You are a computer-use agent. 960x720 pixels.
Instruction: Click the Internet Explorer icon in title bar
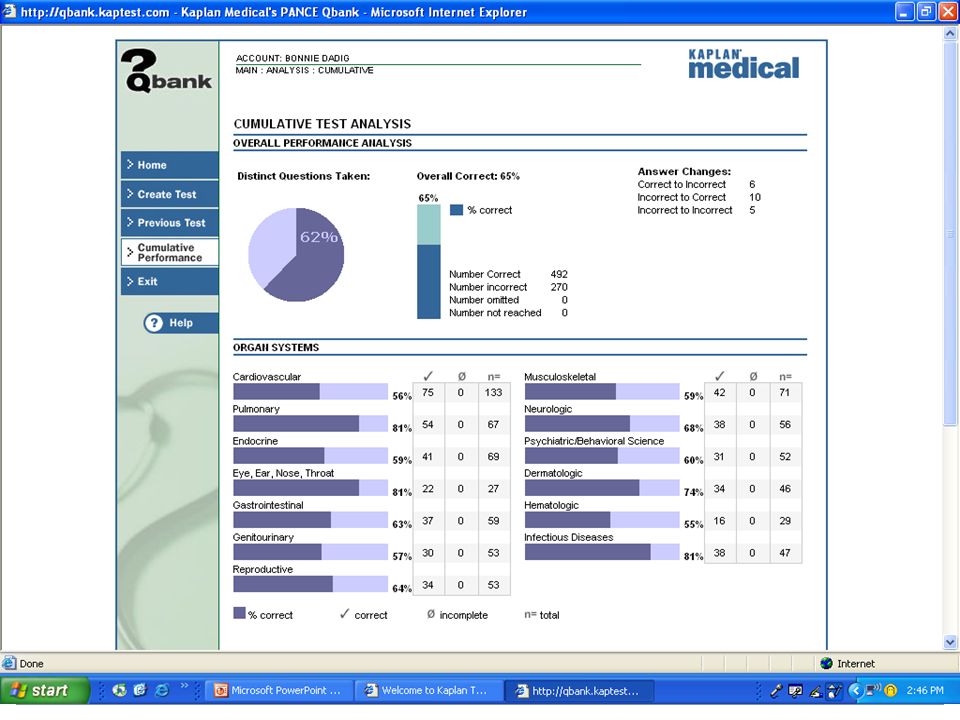(9, 12)
